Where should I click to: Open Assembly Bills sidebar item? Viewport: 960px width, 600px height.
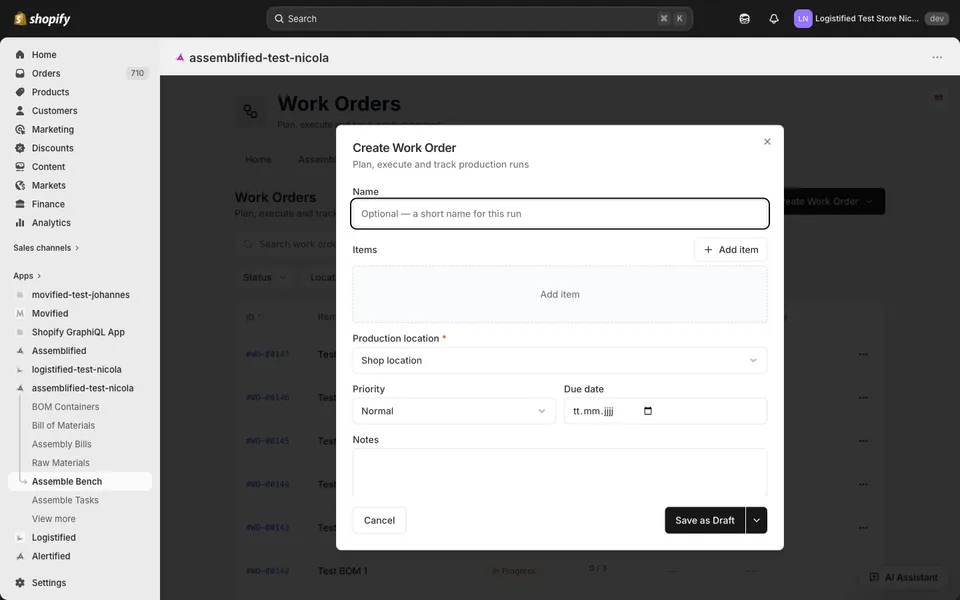[62, 444]
